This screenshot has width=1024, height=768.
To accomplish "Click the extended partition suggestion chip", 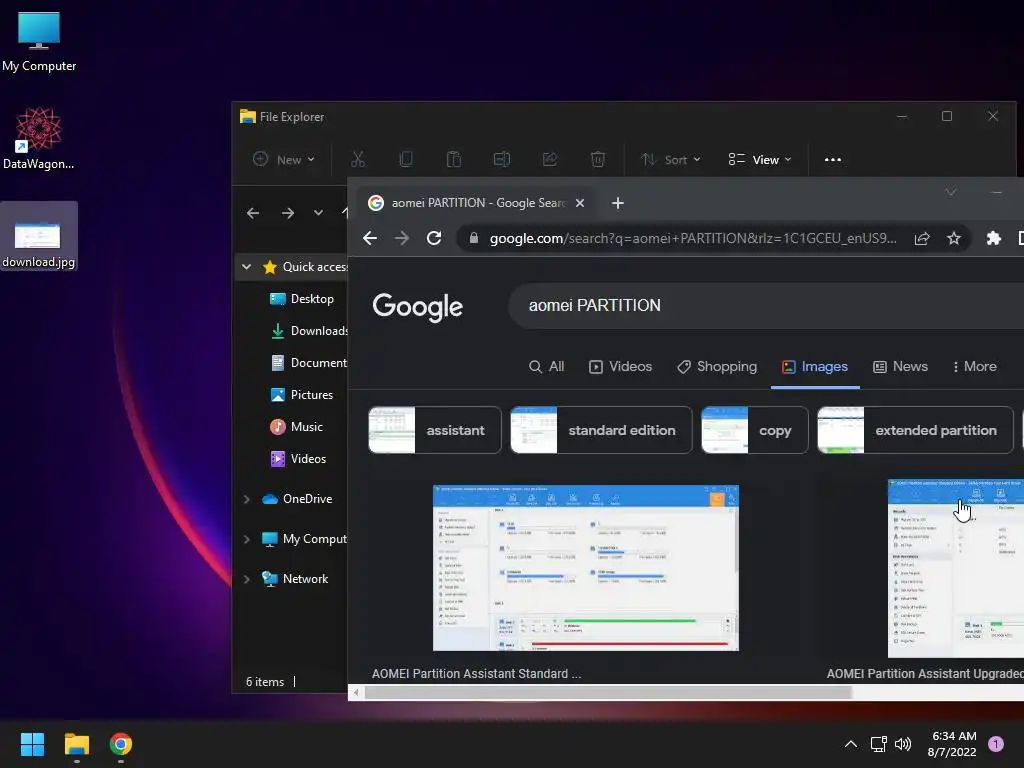I will [915, 430].
